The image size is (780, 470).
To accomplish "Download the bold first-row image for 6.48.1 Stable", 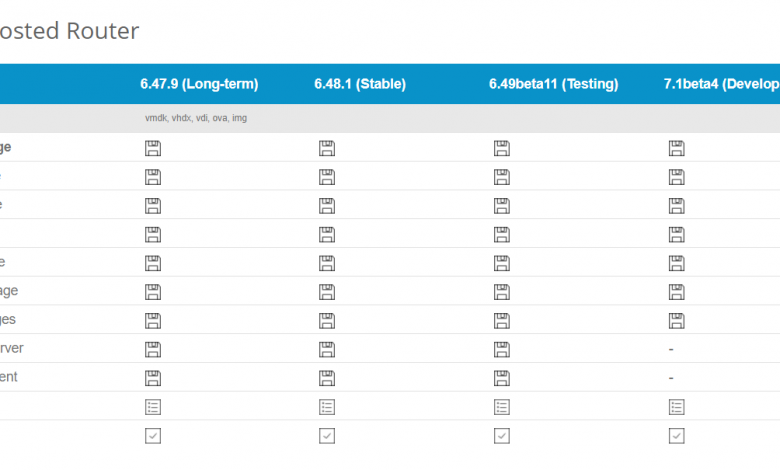I will coord(327,148).
